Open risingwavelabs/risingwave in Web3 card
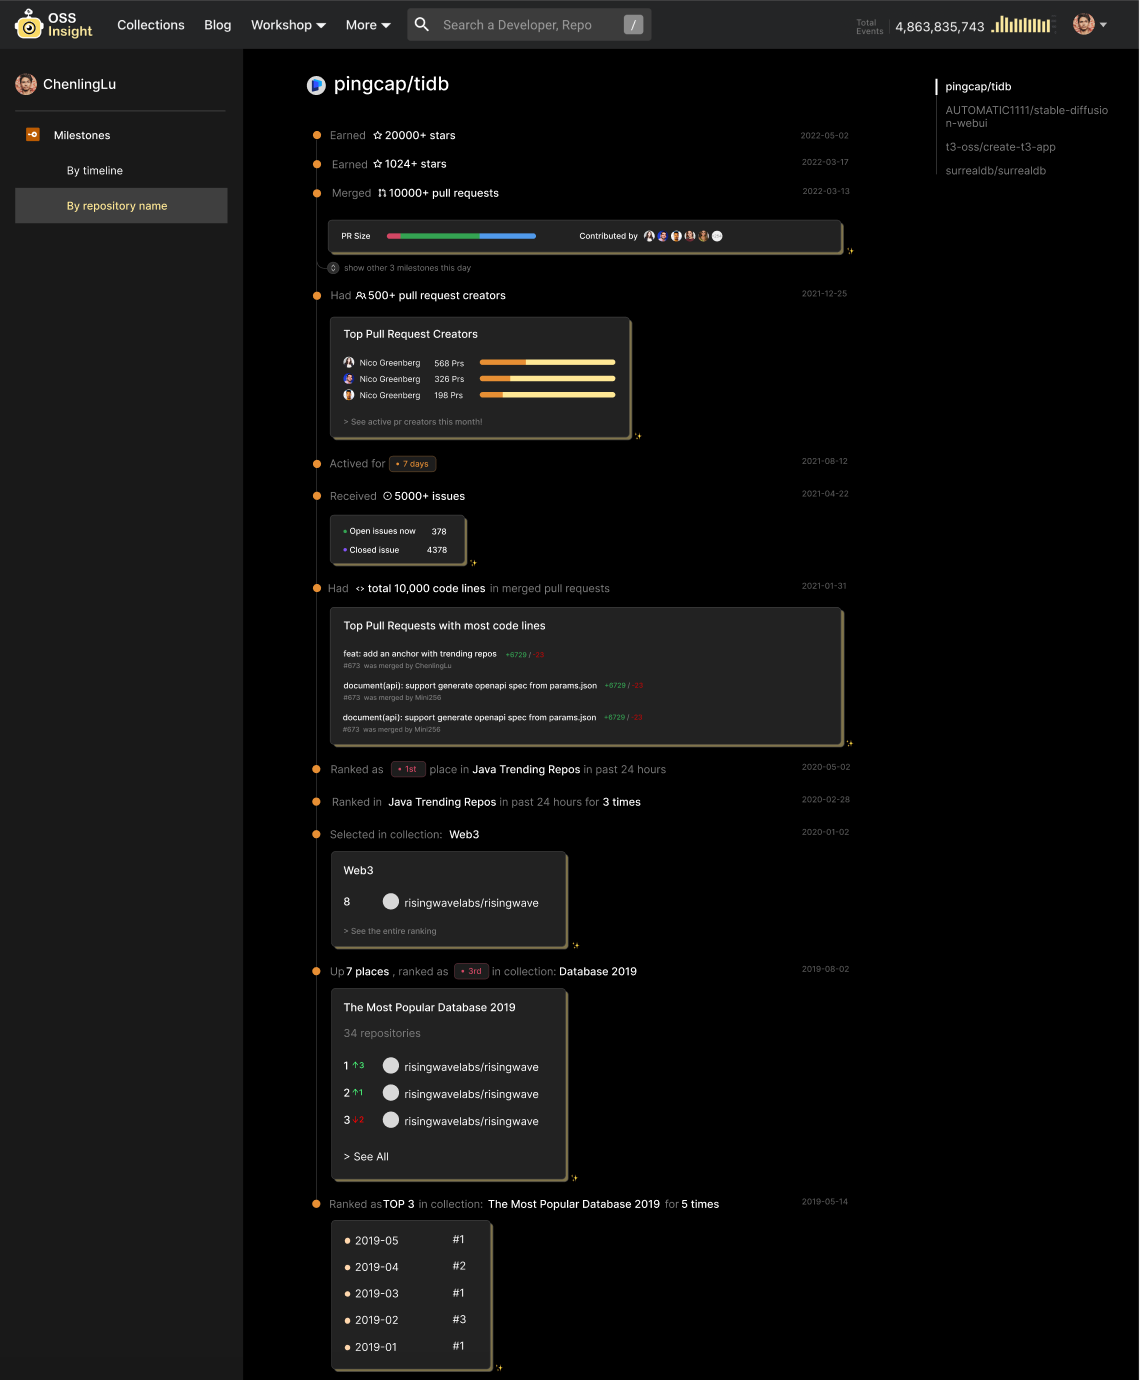 click(x=471, y=903)
